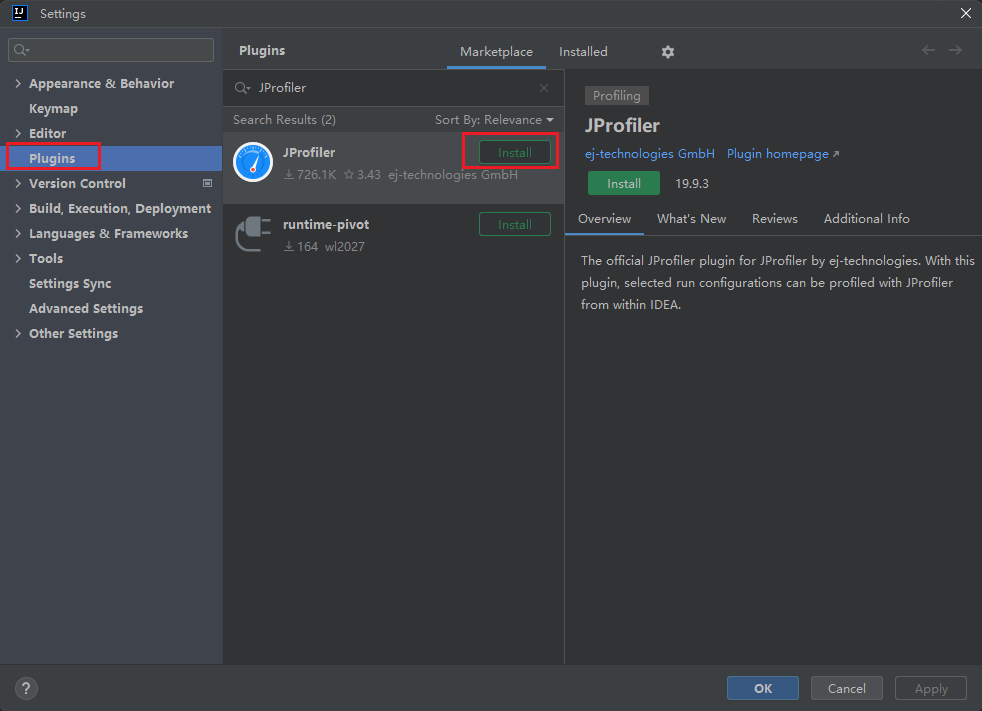The height and width of the screenshot is (711, 982).
Task: Click the JProfiler heading in details pane
Action: pyautogui.click(x=622, y=126)
